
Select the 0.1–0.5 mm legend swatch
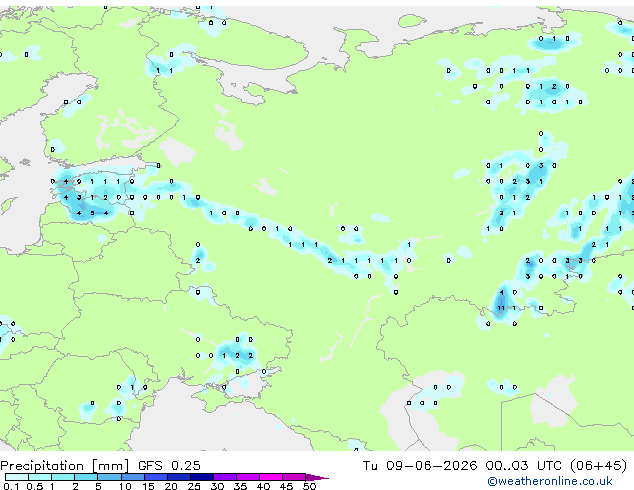17,477
